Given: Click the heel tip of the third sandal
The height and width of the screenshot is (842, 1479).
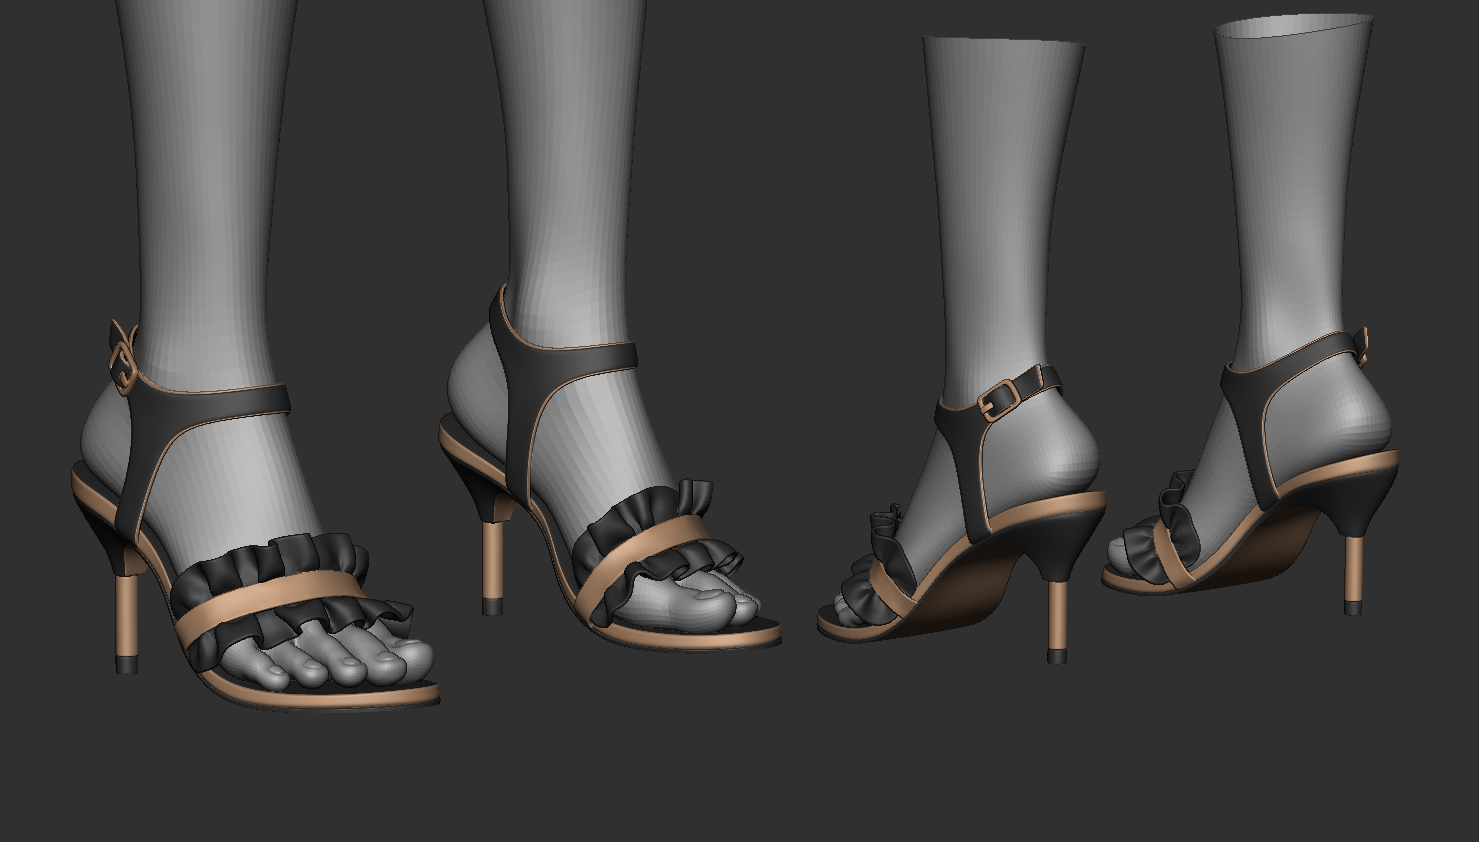Looking at the screenshot, I should pyautogui.click(x=1057, y=656).
